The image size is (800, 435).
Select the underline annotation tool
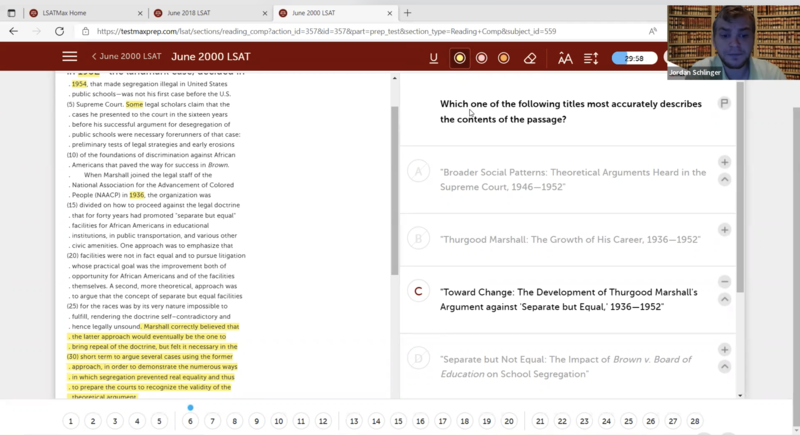(433, 58)
